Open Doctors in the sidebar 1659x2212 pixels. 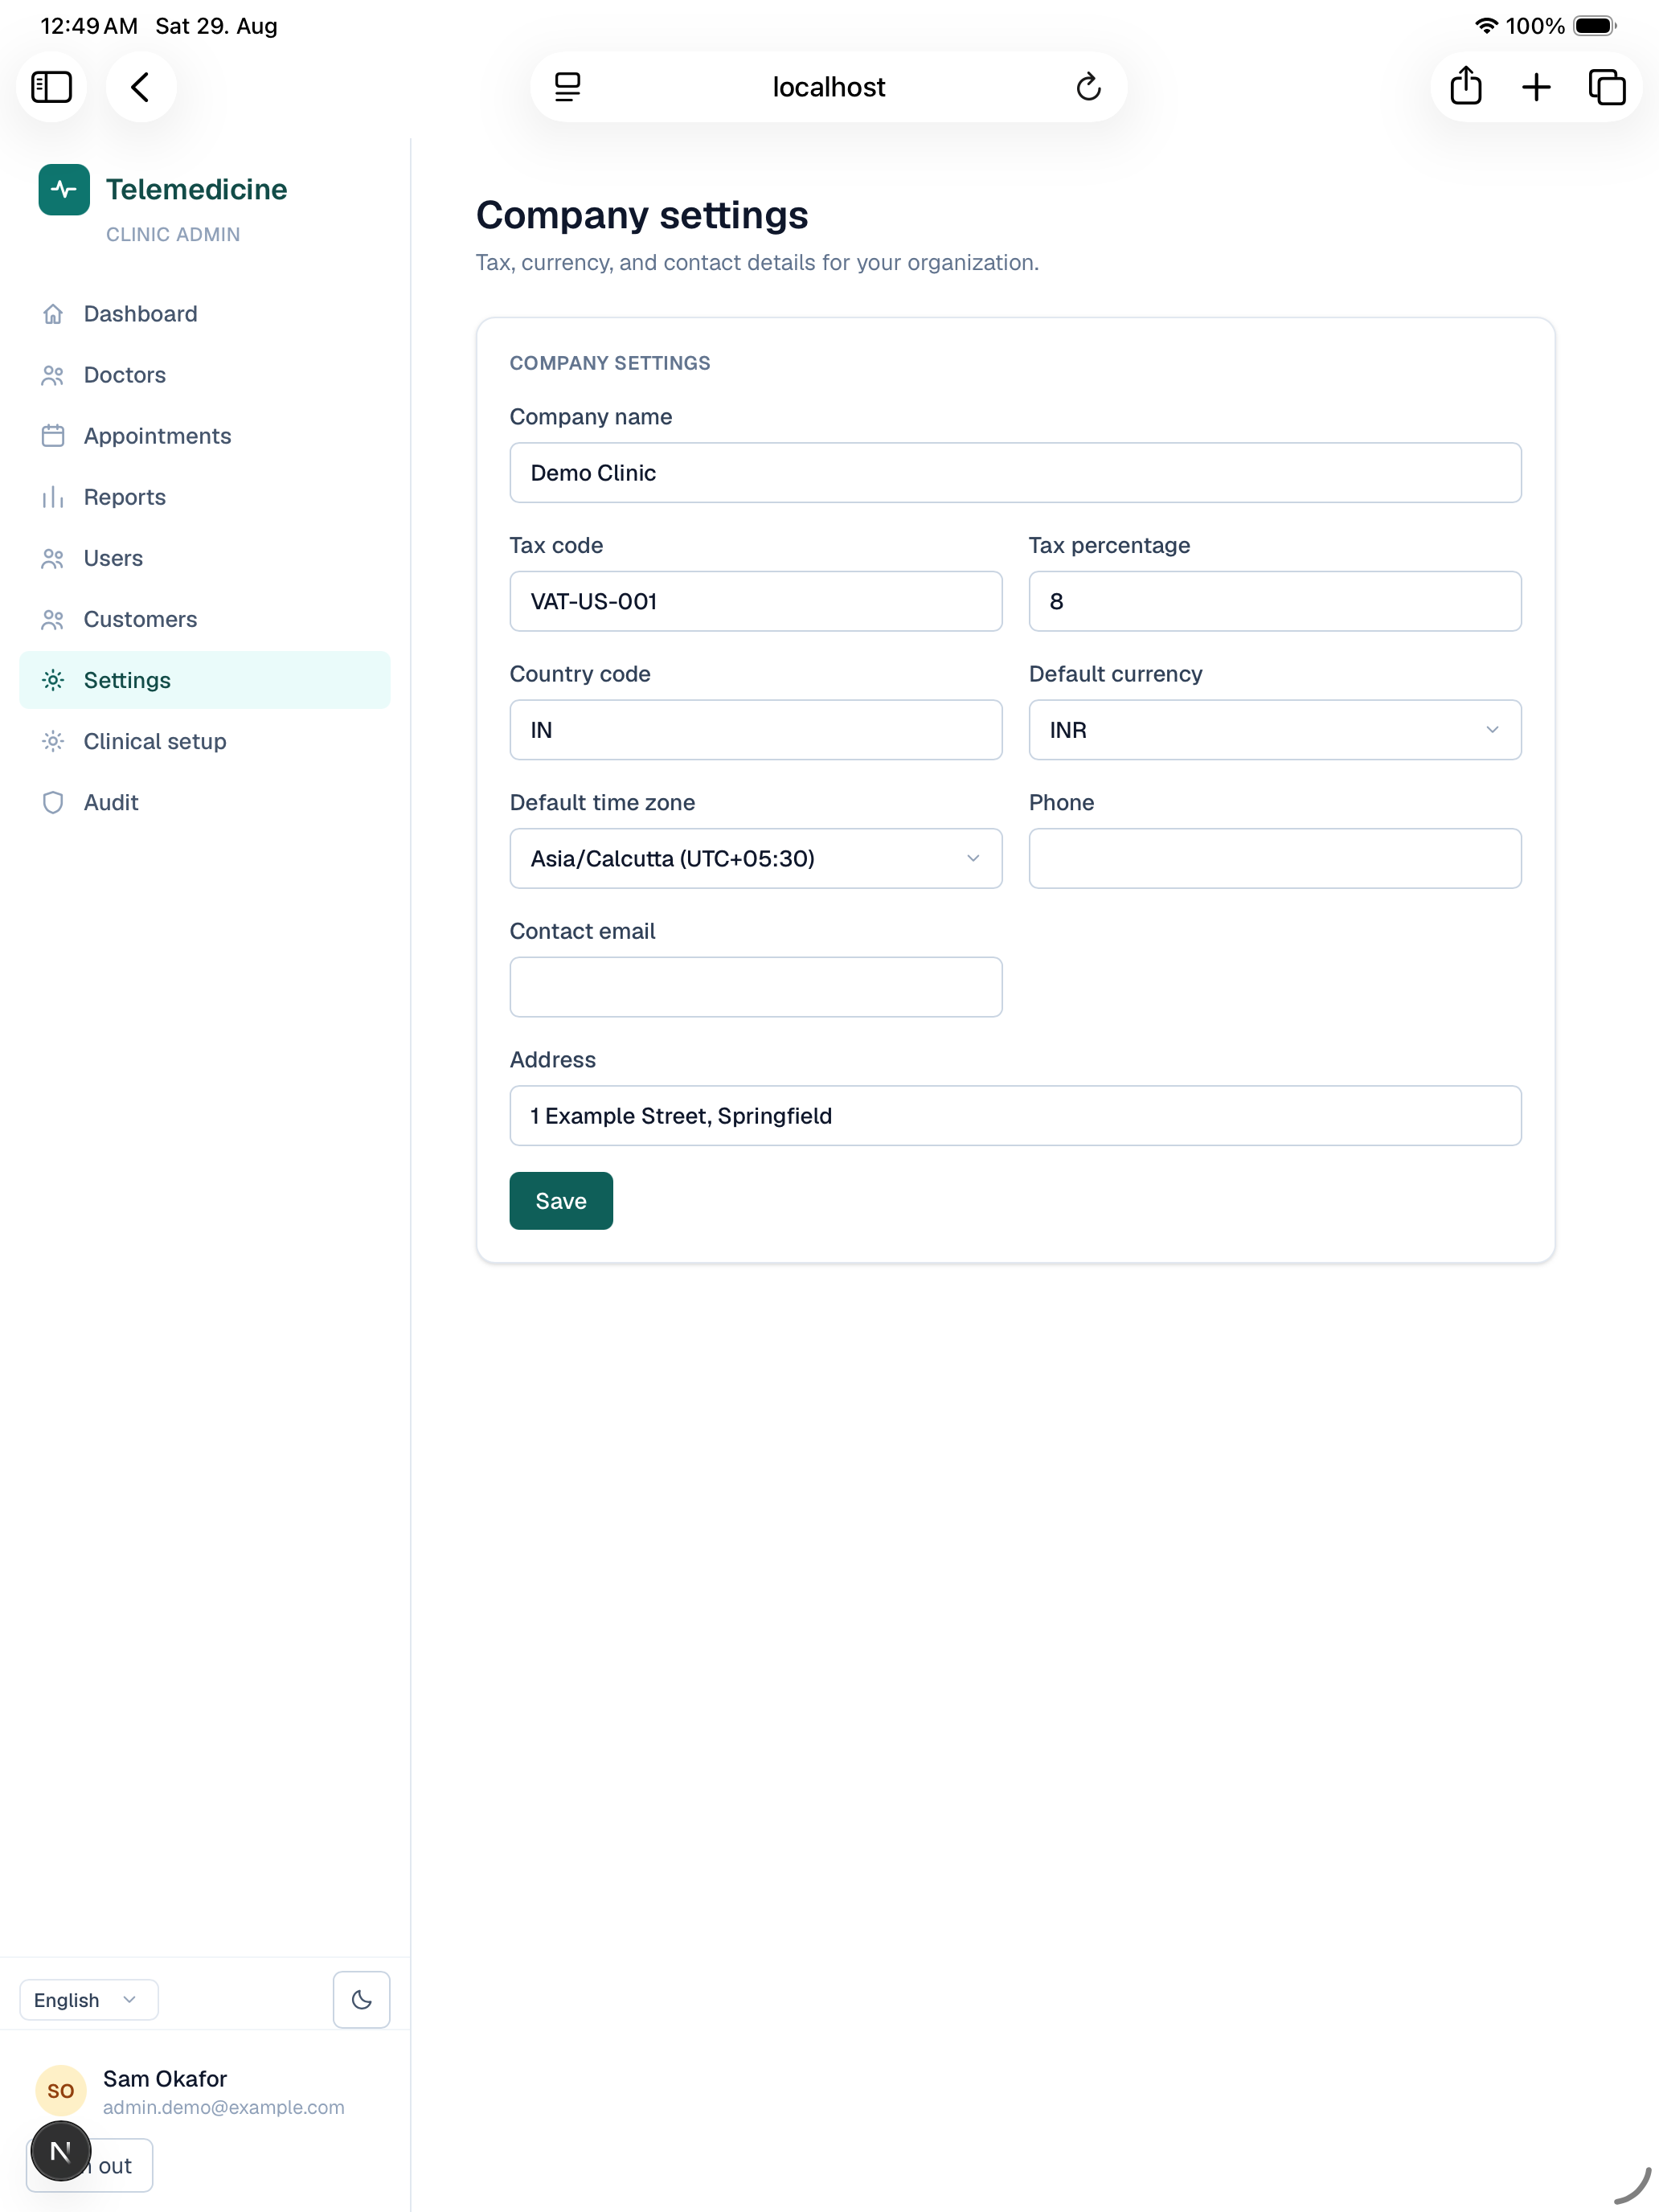click(x=205, y=375)
